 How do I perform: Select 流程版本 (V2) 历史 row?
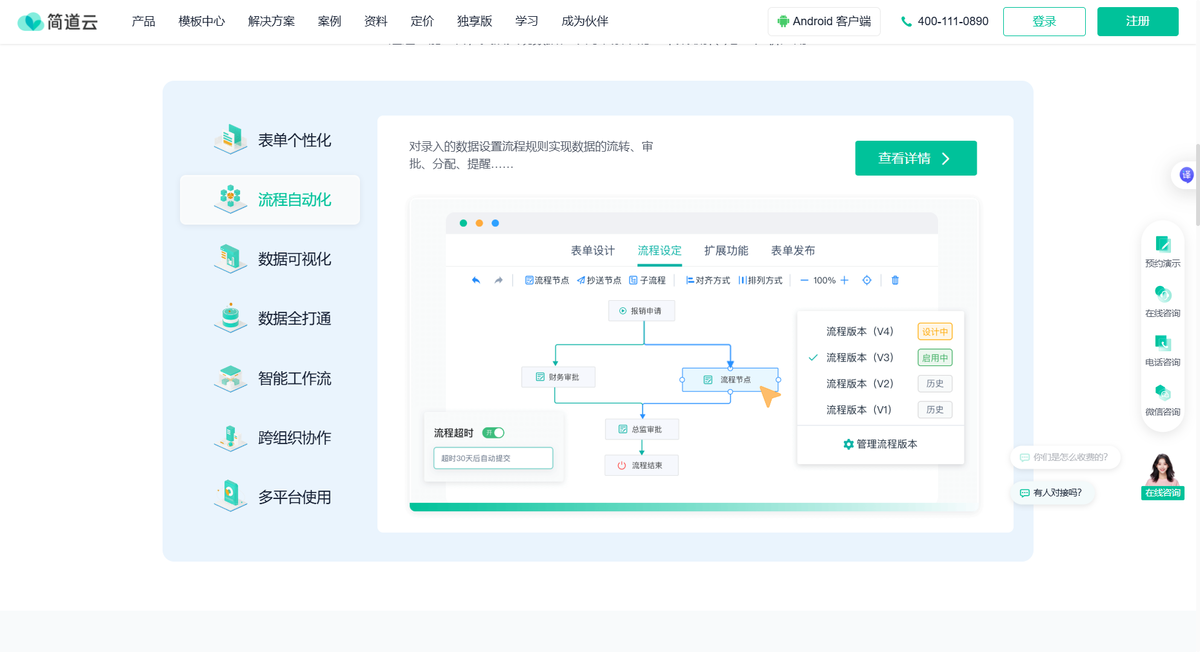click(x=880, y=383)
